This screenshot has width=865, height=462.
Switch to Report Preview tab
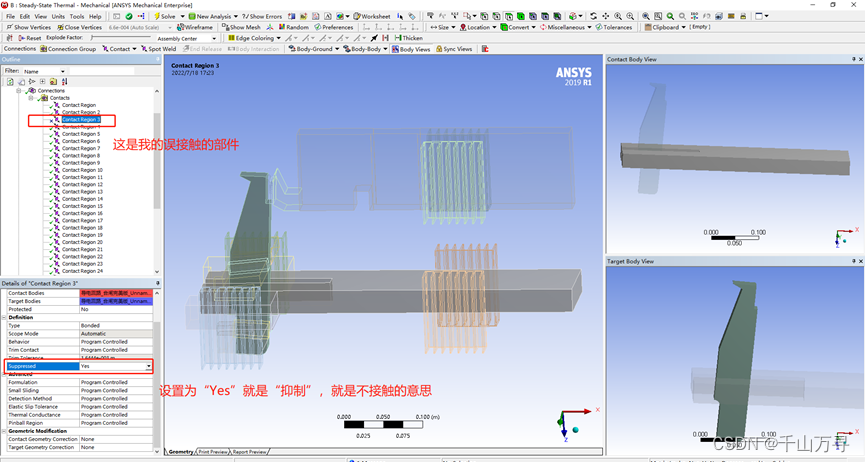249,452
